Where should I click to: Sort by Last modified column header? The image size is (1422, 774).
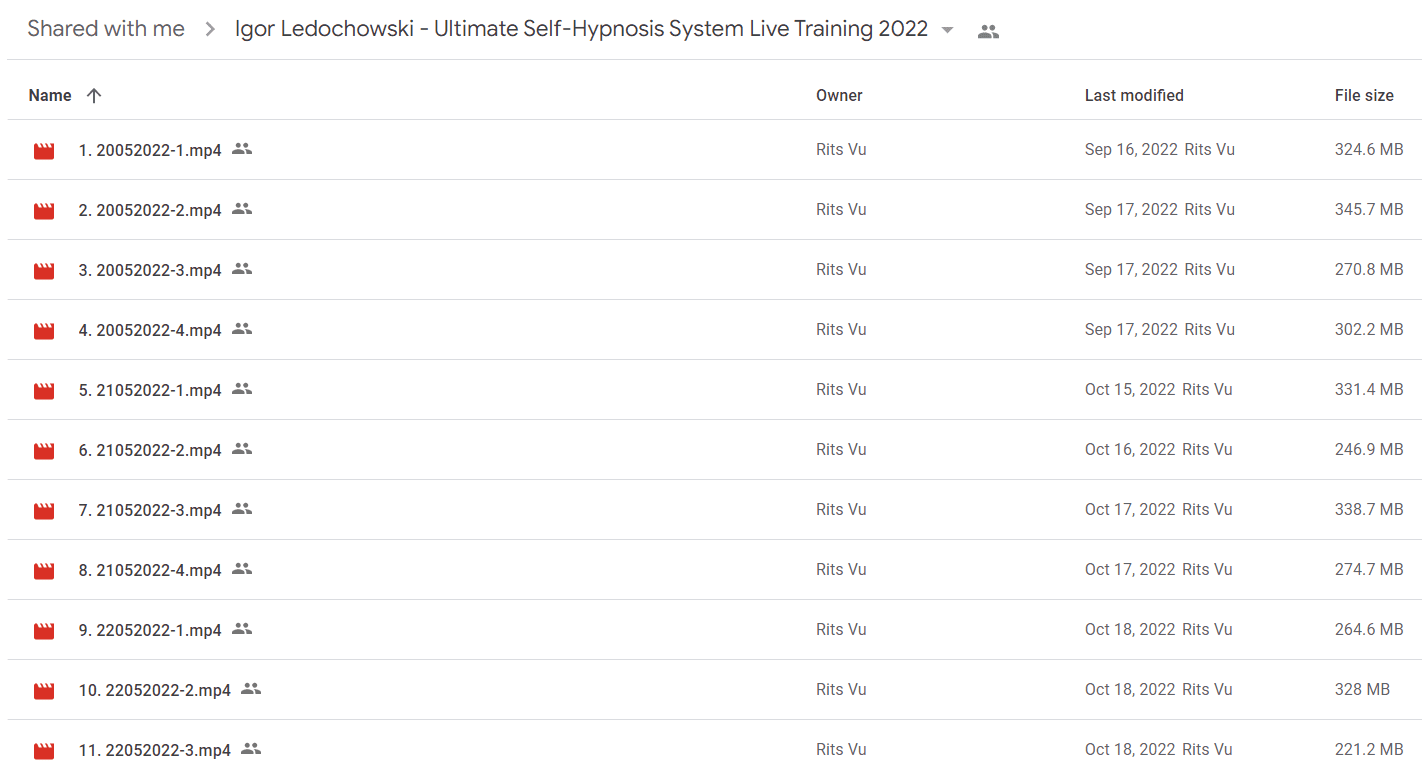coord(1134,96)
